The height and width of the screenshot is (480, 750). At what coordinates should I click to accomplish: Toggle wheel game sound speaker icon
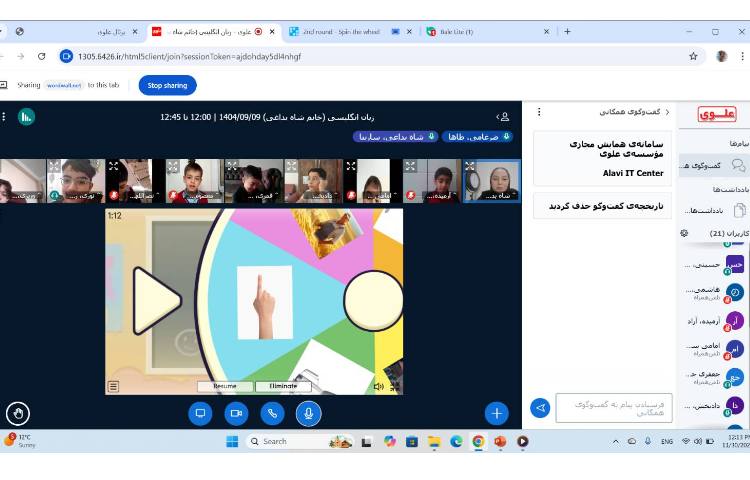tap(378, 386)
